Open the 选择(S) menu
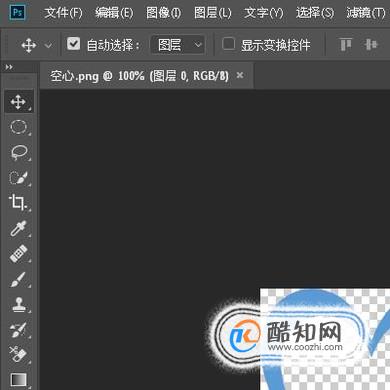 click(x=315, y=13)
